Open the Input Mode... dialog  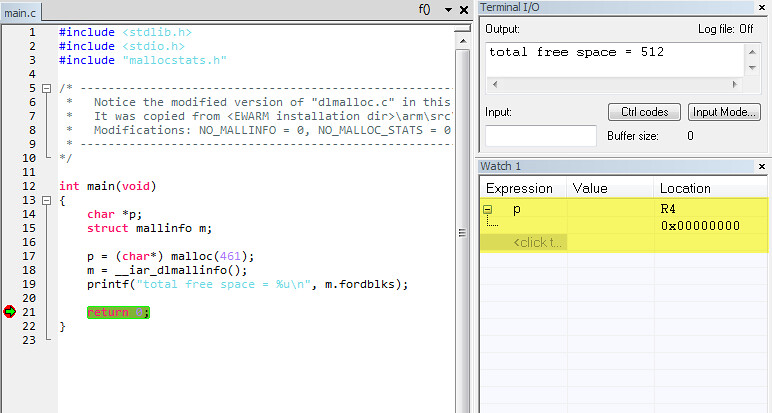(x=724, y=112)
